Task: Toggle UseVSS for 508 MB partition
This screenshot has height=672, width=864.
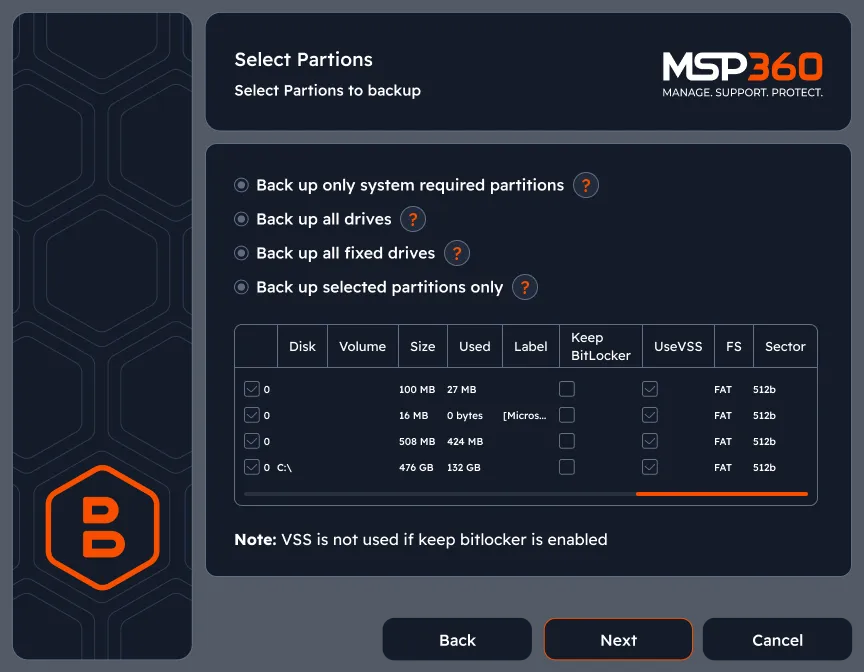Action: tap(650, 441)
